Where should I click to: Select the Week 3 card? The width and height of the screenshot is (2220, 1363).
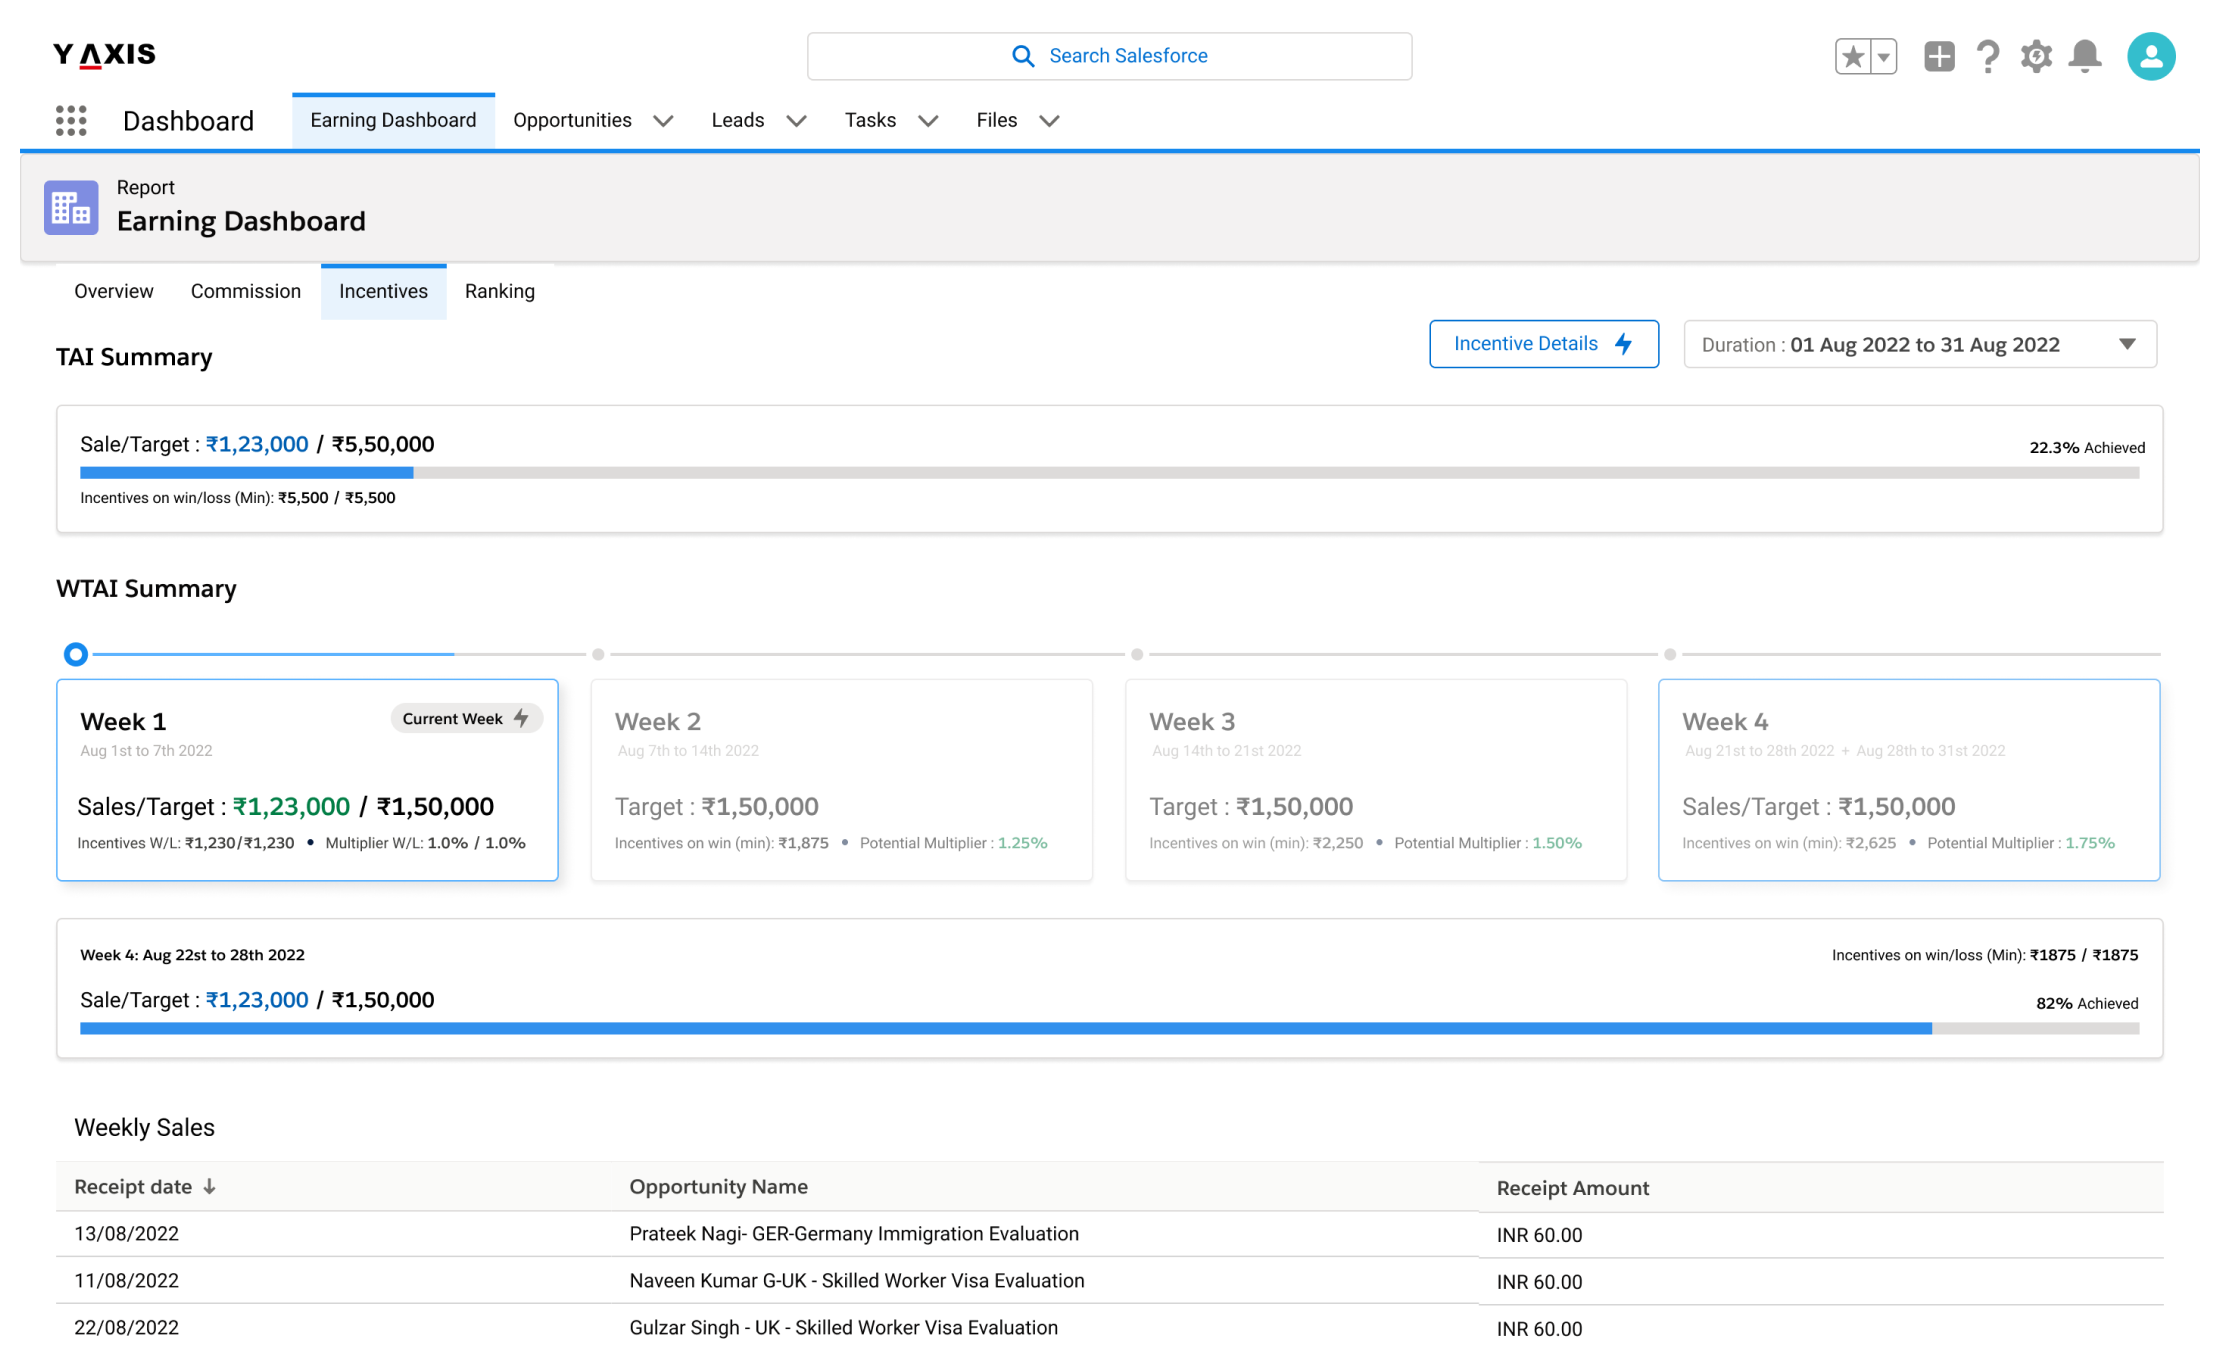tap(1376, 780)
